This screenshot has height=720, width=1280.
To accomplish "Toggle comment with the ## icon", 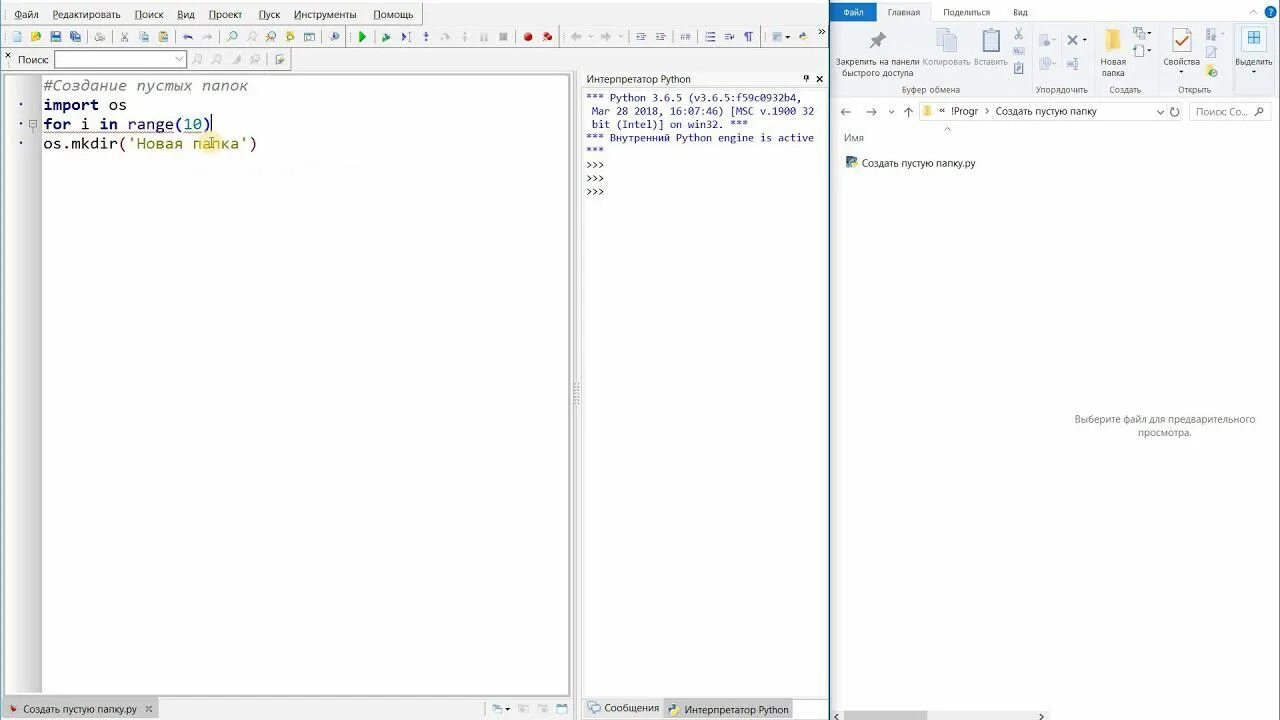I will pyautogui.click(x=685, y=37).
